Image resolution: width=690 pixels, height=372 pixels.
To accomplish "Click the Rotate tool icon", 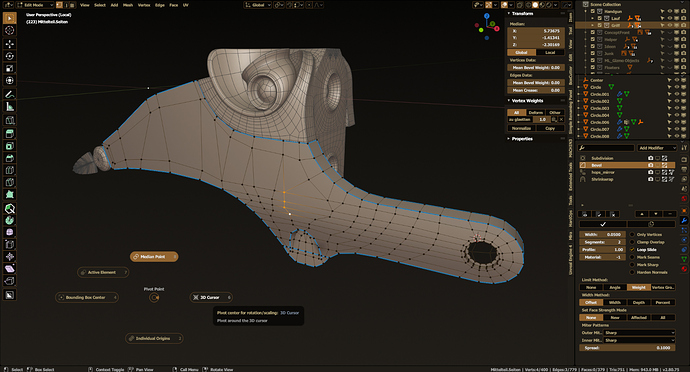I will pos(10,56).
